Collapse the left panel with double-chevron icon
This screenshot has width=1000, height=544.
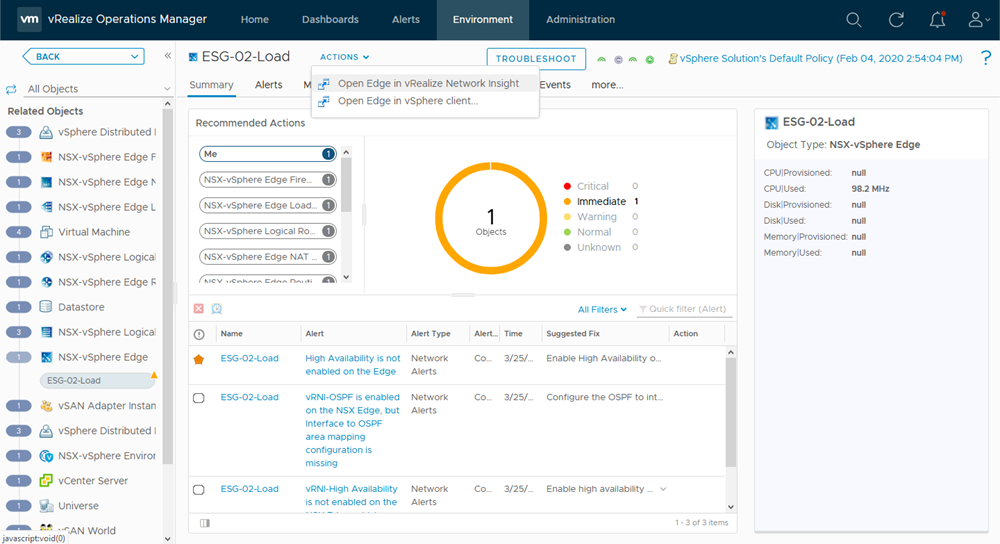point(168,57)
